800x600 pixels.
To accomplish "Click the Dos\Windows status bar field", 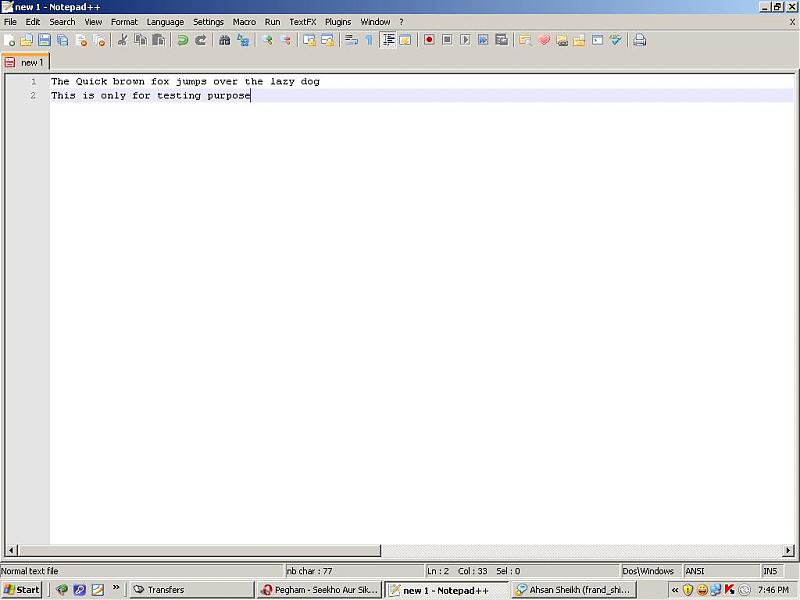I will [x=651, y=571].
